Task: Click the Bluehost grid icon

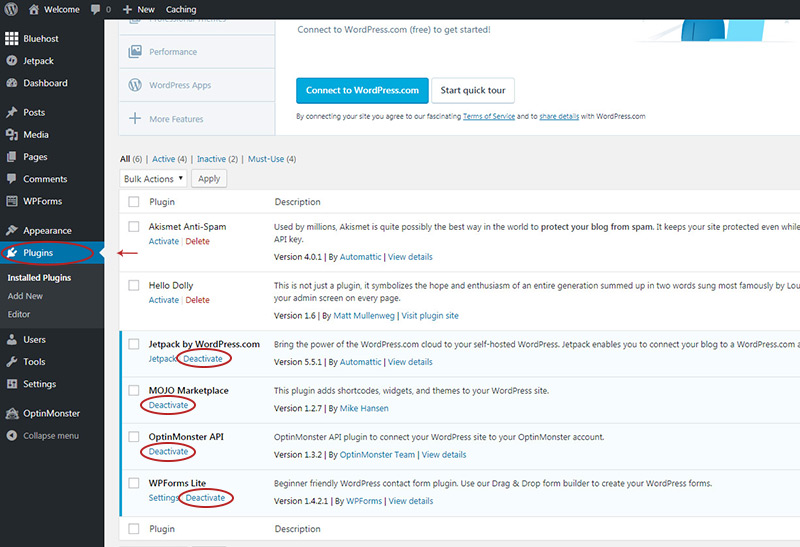Action: tap(11, 39)
